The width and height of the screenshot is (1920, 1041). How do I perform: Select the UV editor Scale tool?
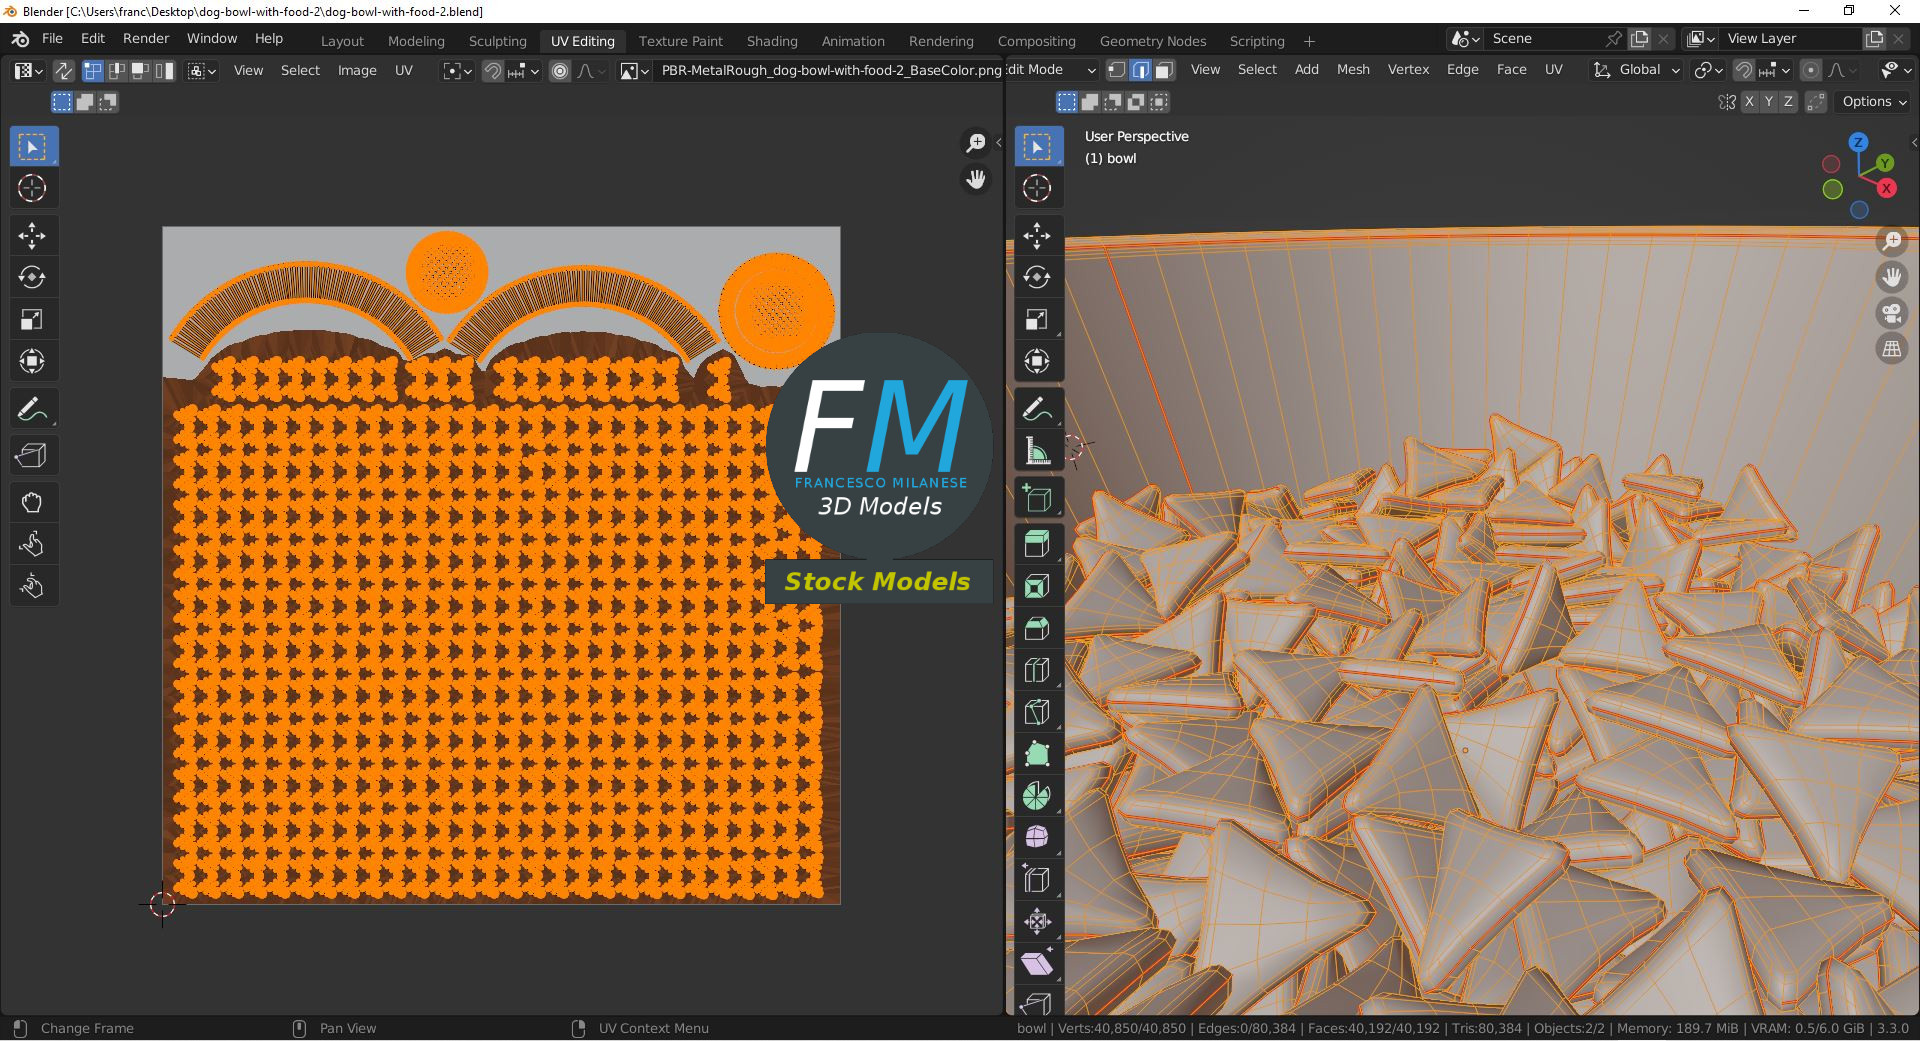pyautogui.click(x=32, y=319)
